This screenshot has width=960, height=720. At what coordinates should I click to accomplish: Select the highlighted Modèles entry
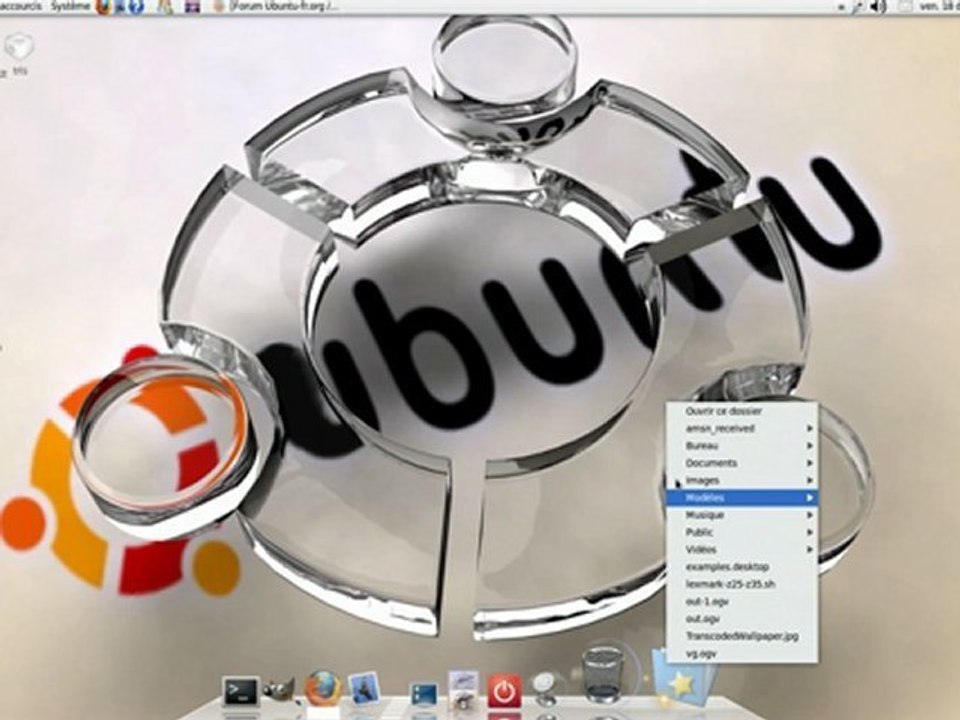[742, 498]
